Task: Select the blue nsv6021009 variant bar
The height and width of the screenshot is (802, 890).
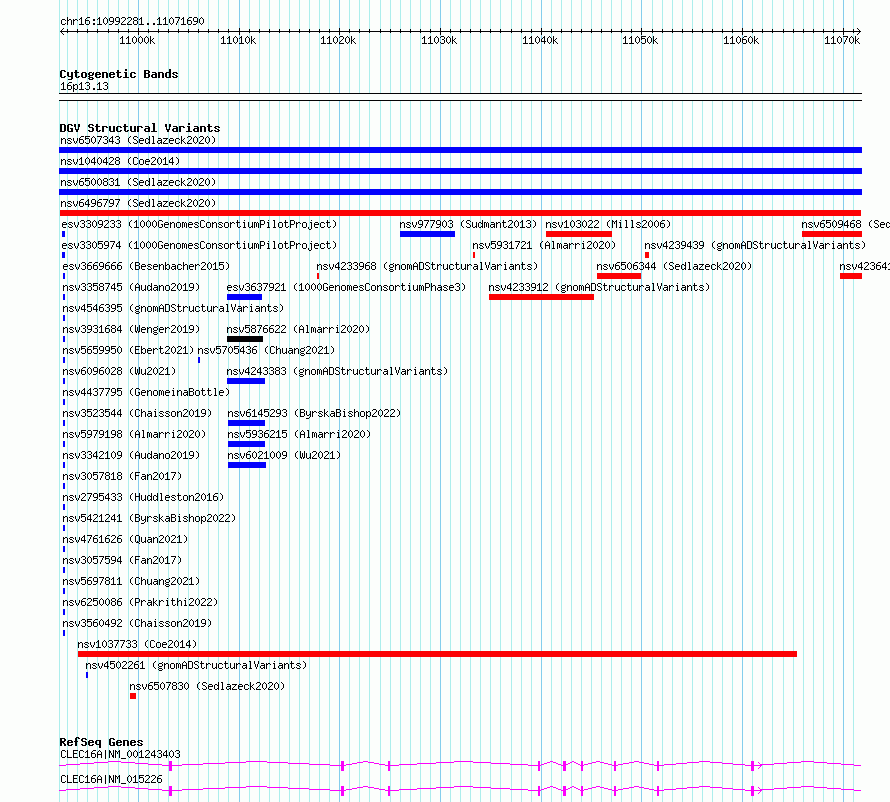Action: [x=247, y=465]
